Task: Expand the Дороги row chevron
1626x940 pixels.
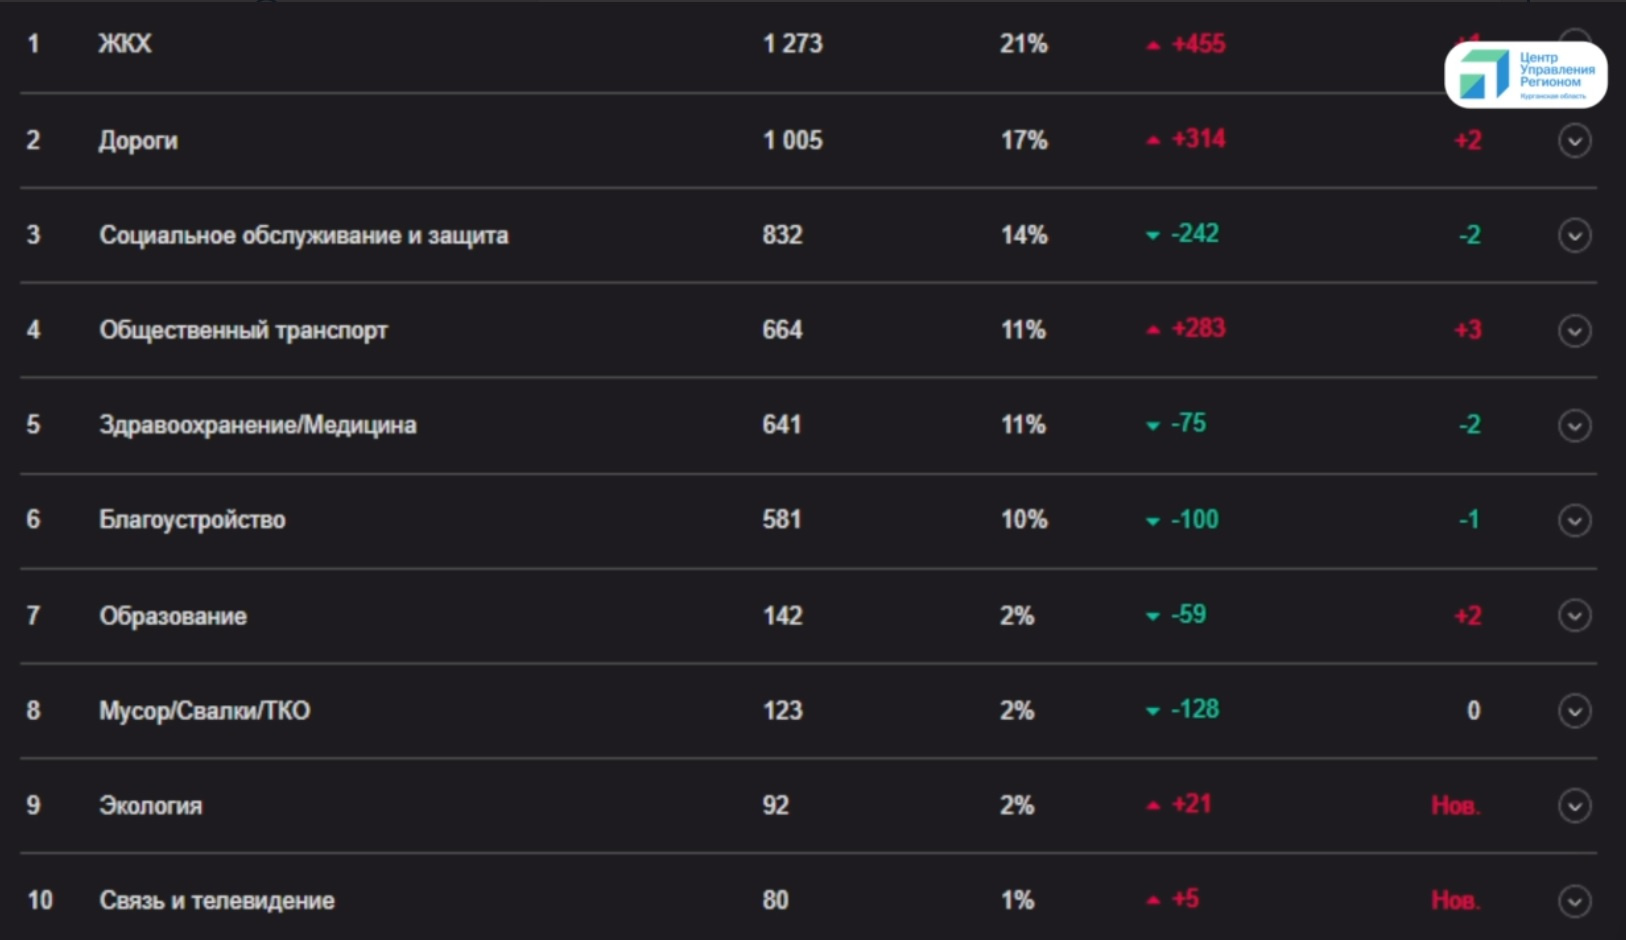Action: [1575, 141]
